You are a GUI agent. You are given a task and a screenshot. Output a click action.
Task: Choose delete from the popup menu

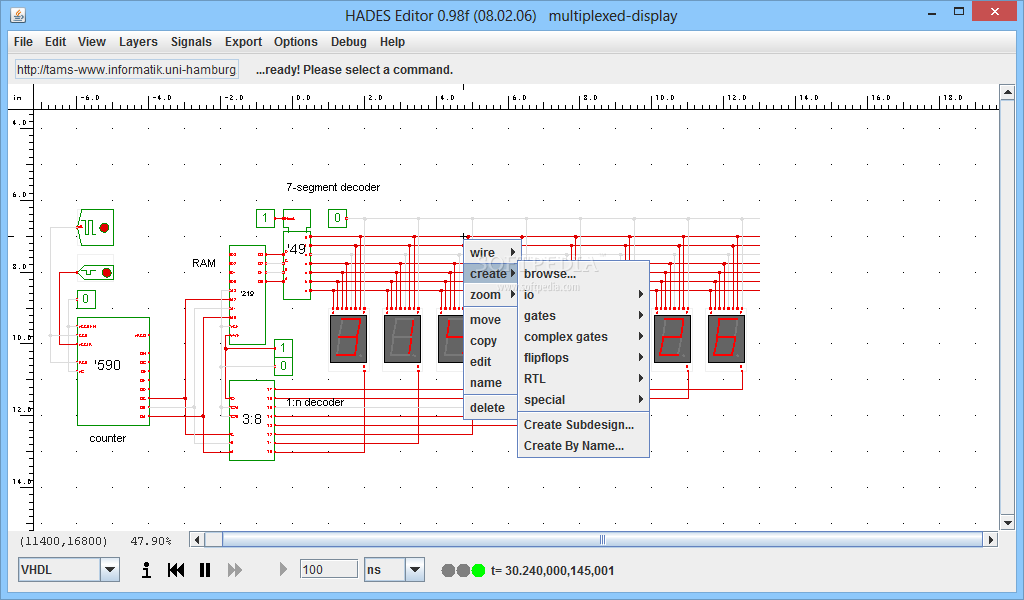click(491, 407)
